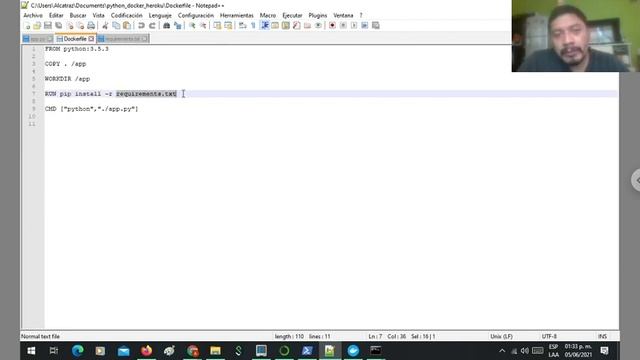Click the Save toolbar icon
Image resolution: width=640 pixels, height=360 pixels.
click(x=48, y=26)
